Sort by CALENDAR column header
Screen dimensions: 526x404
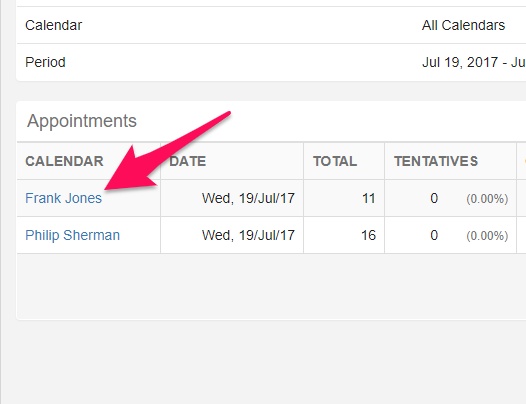tap(64, 161)
